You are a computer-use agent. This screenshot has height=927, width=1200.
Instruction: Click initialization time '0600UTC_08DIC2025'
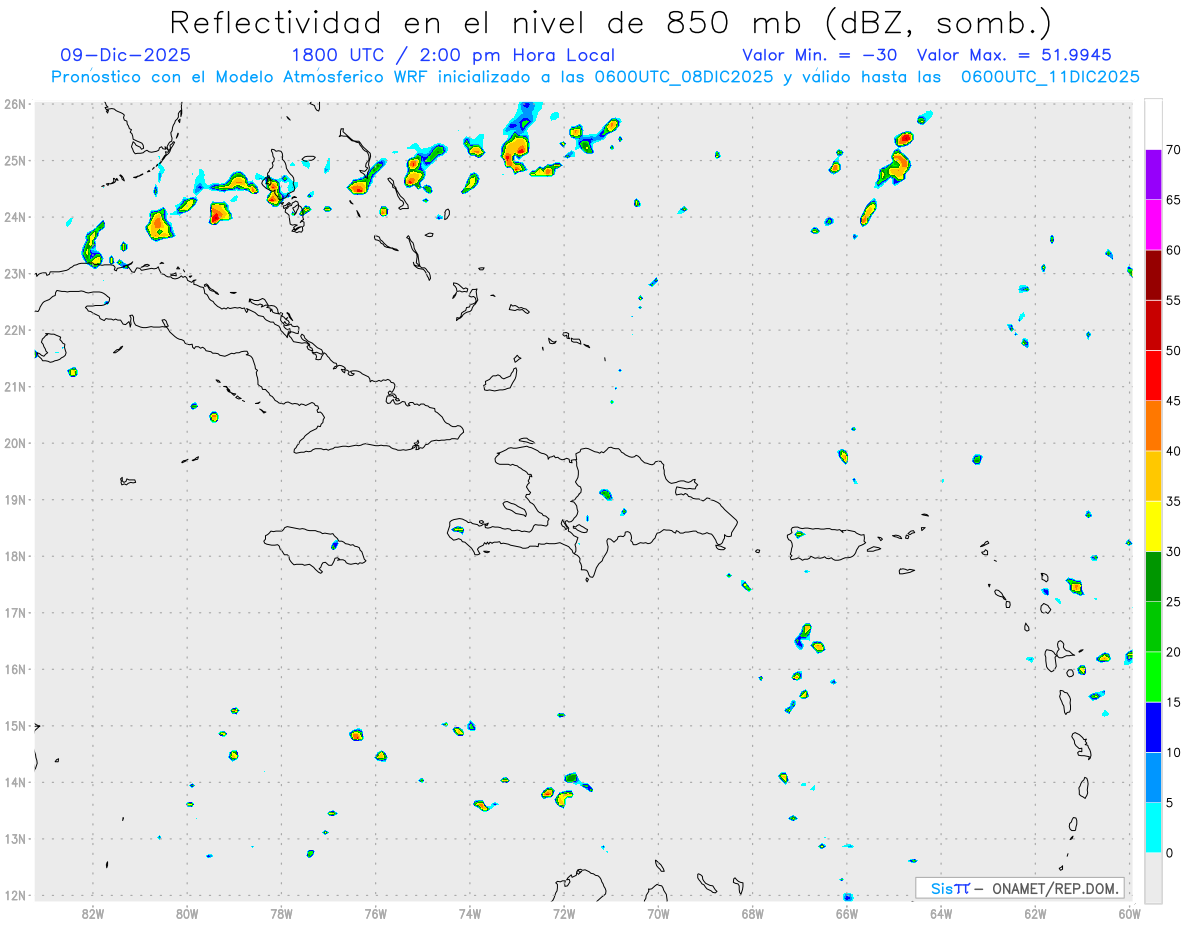[684, 77]
